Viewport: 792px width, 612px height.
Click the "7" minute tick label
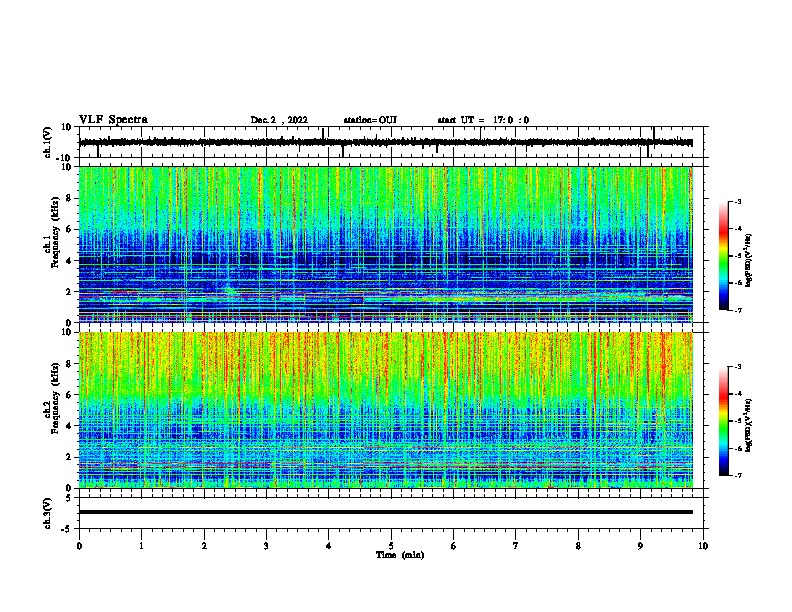pos(516,546)
